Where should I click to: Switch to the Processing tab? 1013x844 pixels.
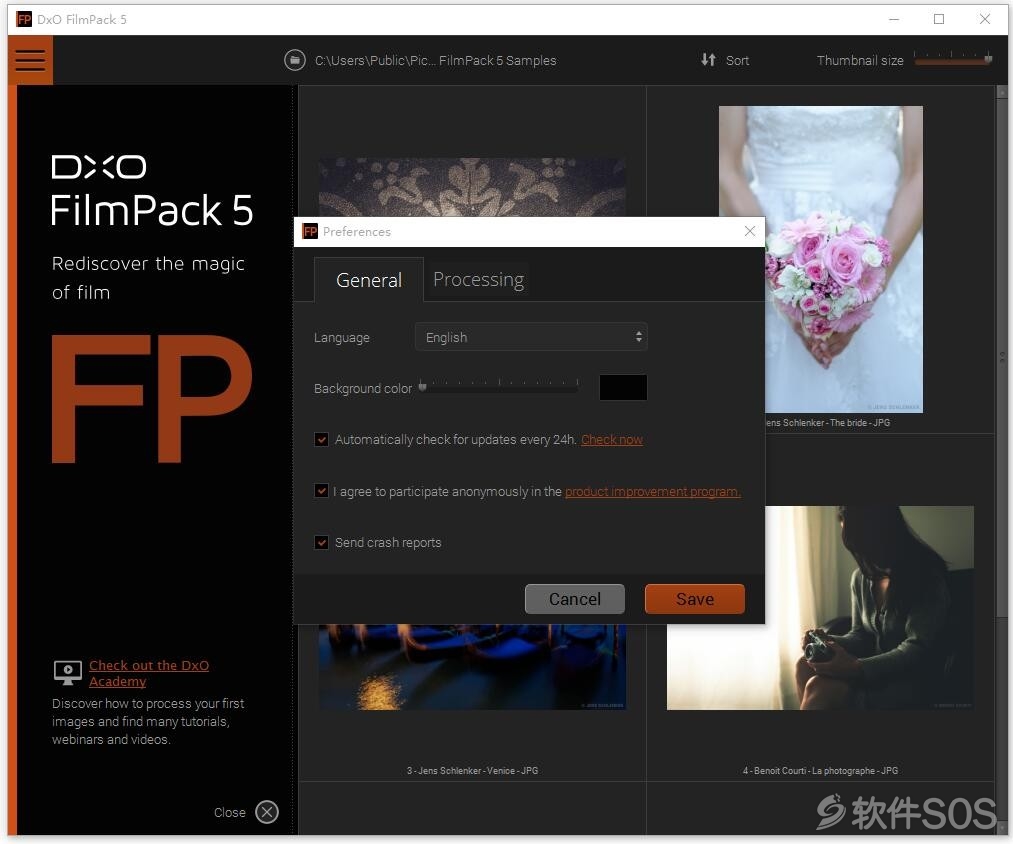pyautogui.click(x=478, y=279)
